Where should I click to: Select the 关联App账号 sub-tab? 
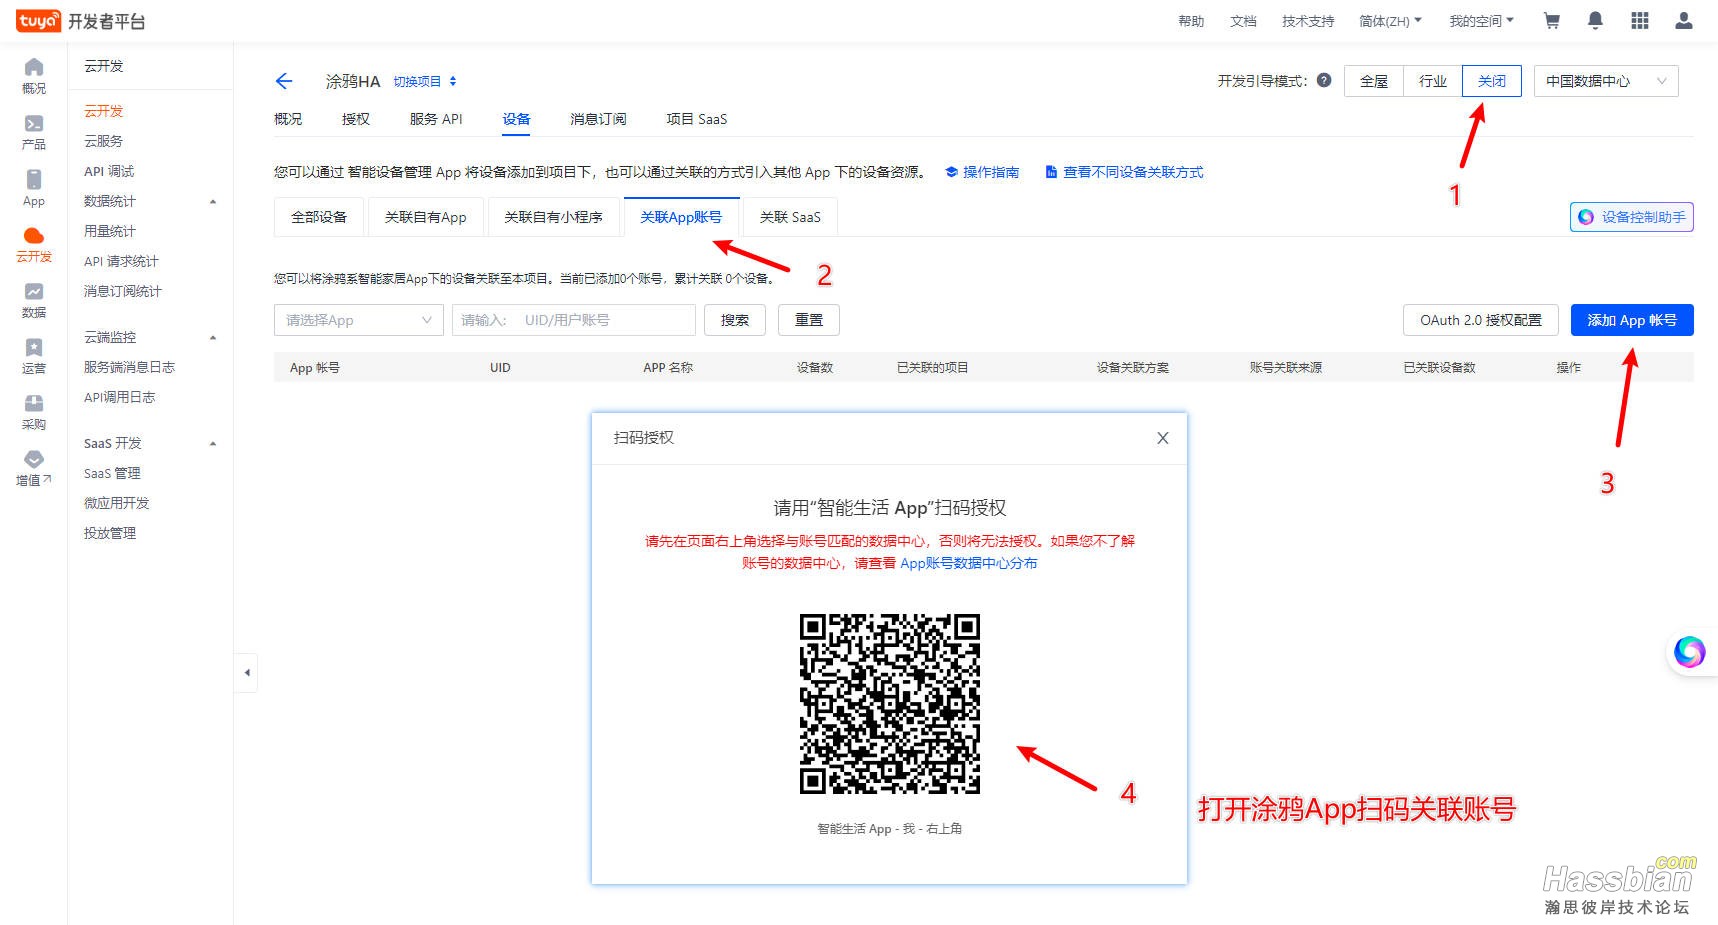[681, 217]
